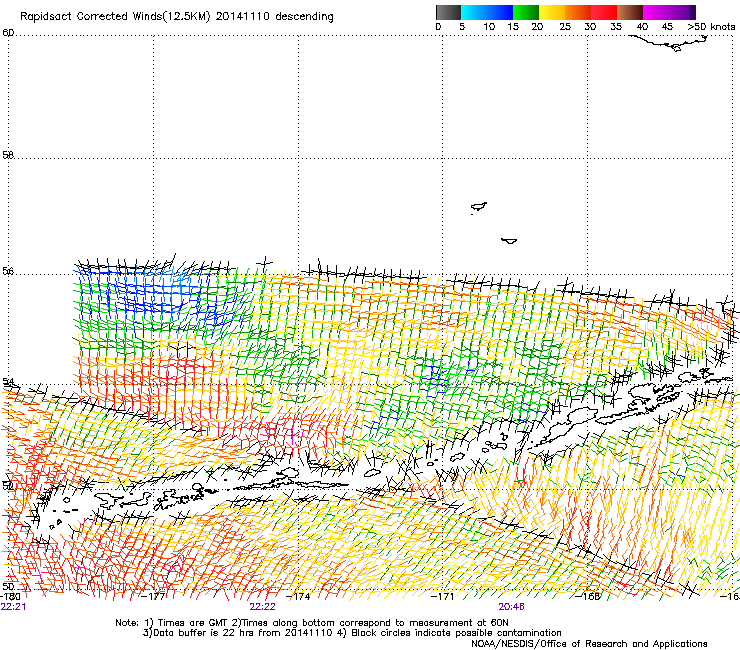740x650 pixels.
Task: Click the "25" label under the color scale
Action: tap(565, 27)
